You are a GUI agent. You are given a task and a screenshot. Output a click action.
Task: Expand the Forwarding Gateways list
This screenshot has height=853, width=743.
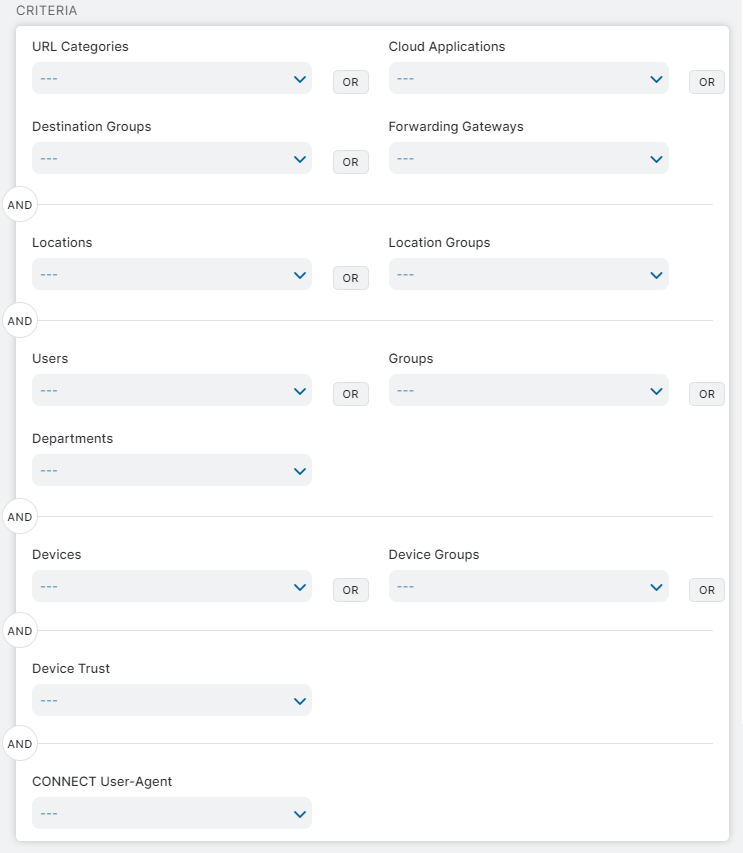click(x=528, y=158)
